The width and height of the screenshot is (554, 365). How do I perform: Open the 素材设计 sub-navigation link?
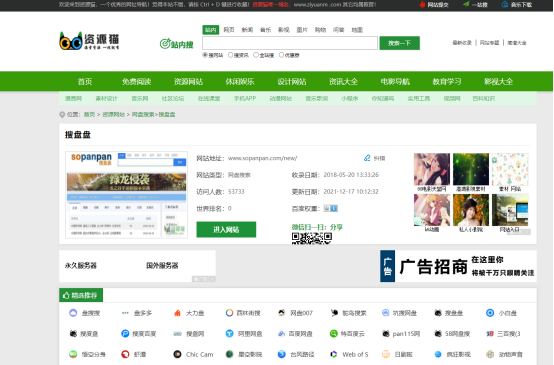tap(106, 99)
